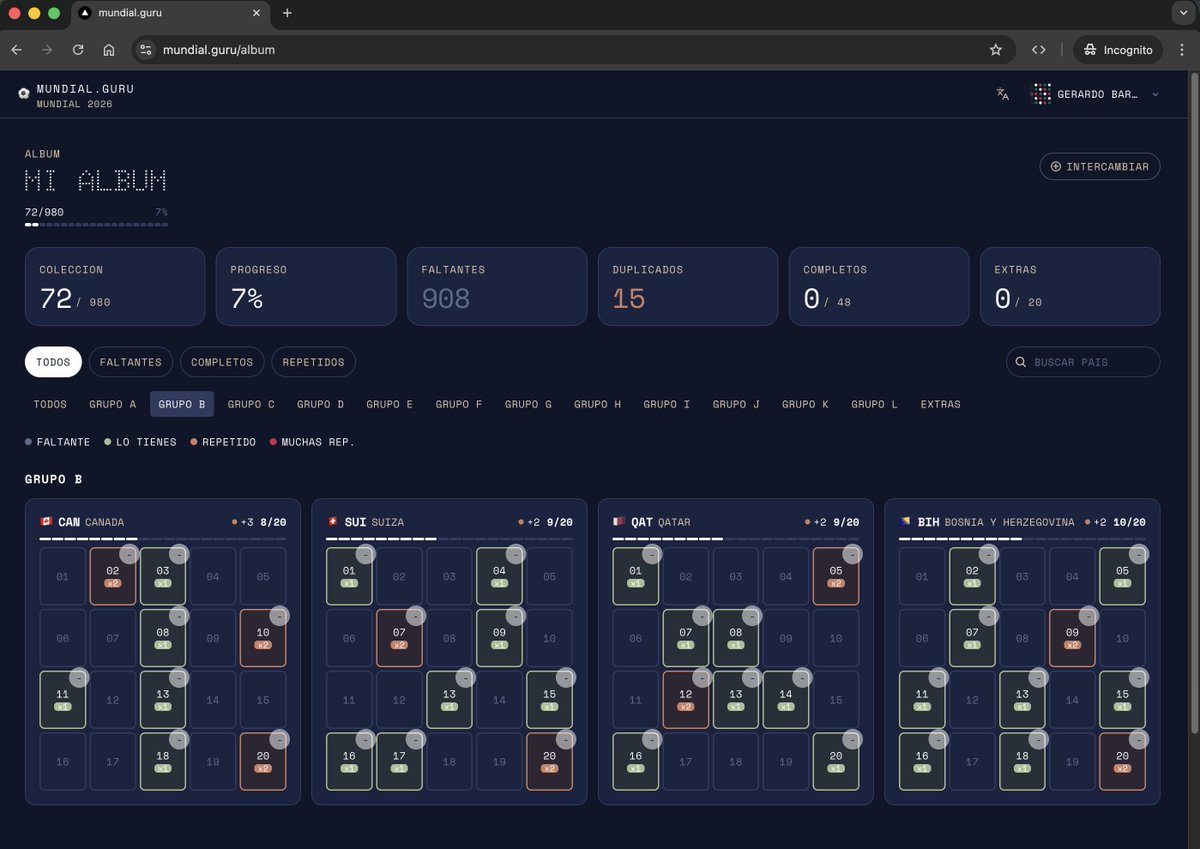
Task: Click minus badge on Suiza sticker 17
Action: (x=415, y=740)
